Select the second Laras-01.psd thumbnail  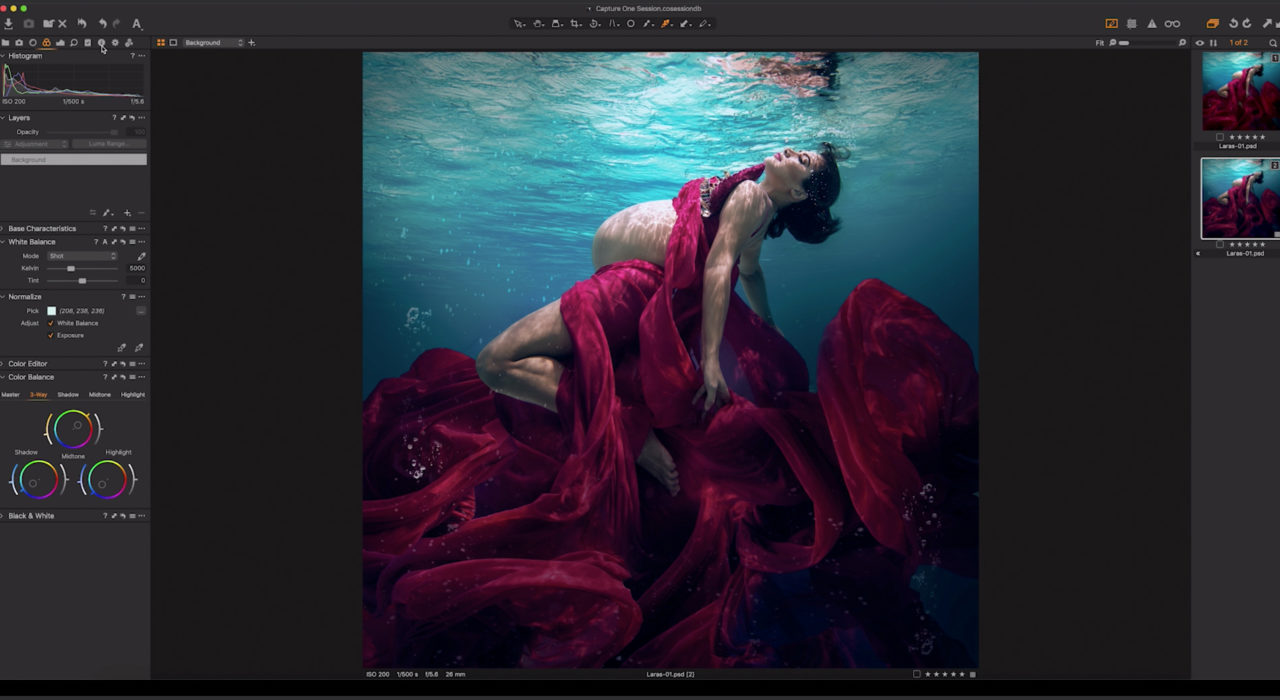click(x=1240, y=199)
